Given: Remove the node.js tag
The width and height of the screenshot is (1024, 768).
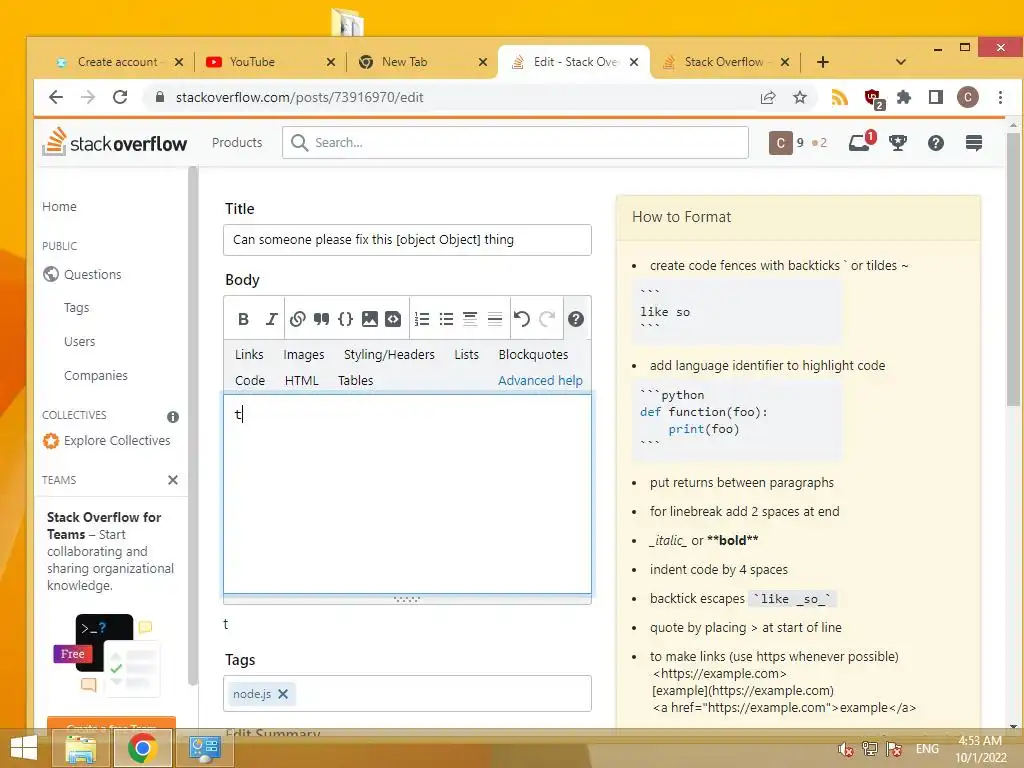Looking at the screenshot, I should [283, 694].
